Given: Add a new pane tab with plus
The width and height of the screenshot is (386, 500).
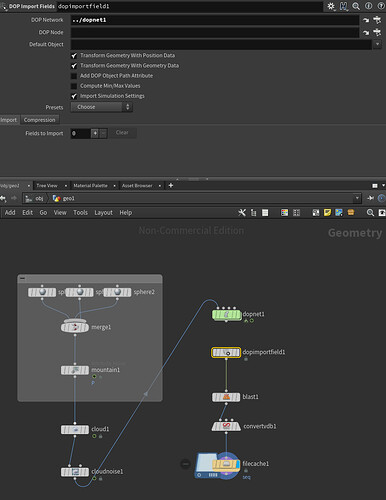Looking at the screenshot, I should tap(171, 185).
